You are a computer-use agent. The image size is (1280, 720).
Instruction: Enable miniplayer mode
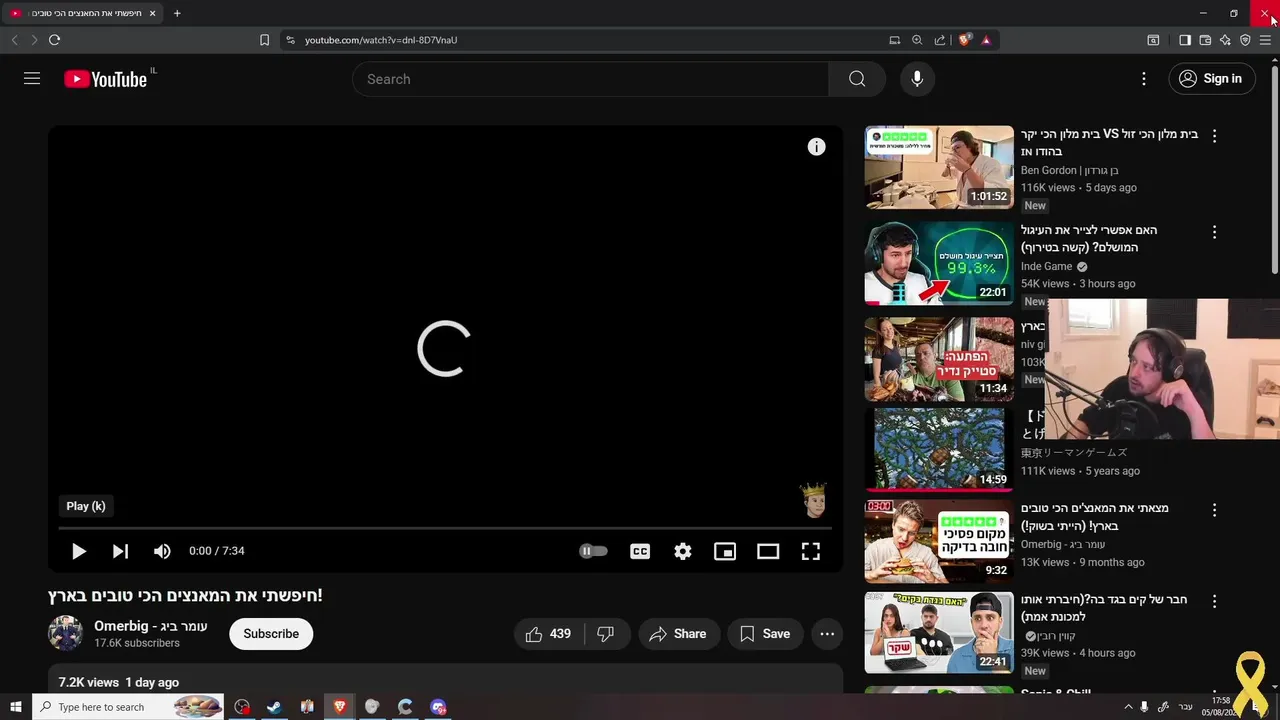click(x=725, y=551)
